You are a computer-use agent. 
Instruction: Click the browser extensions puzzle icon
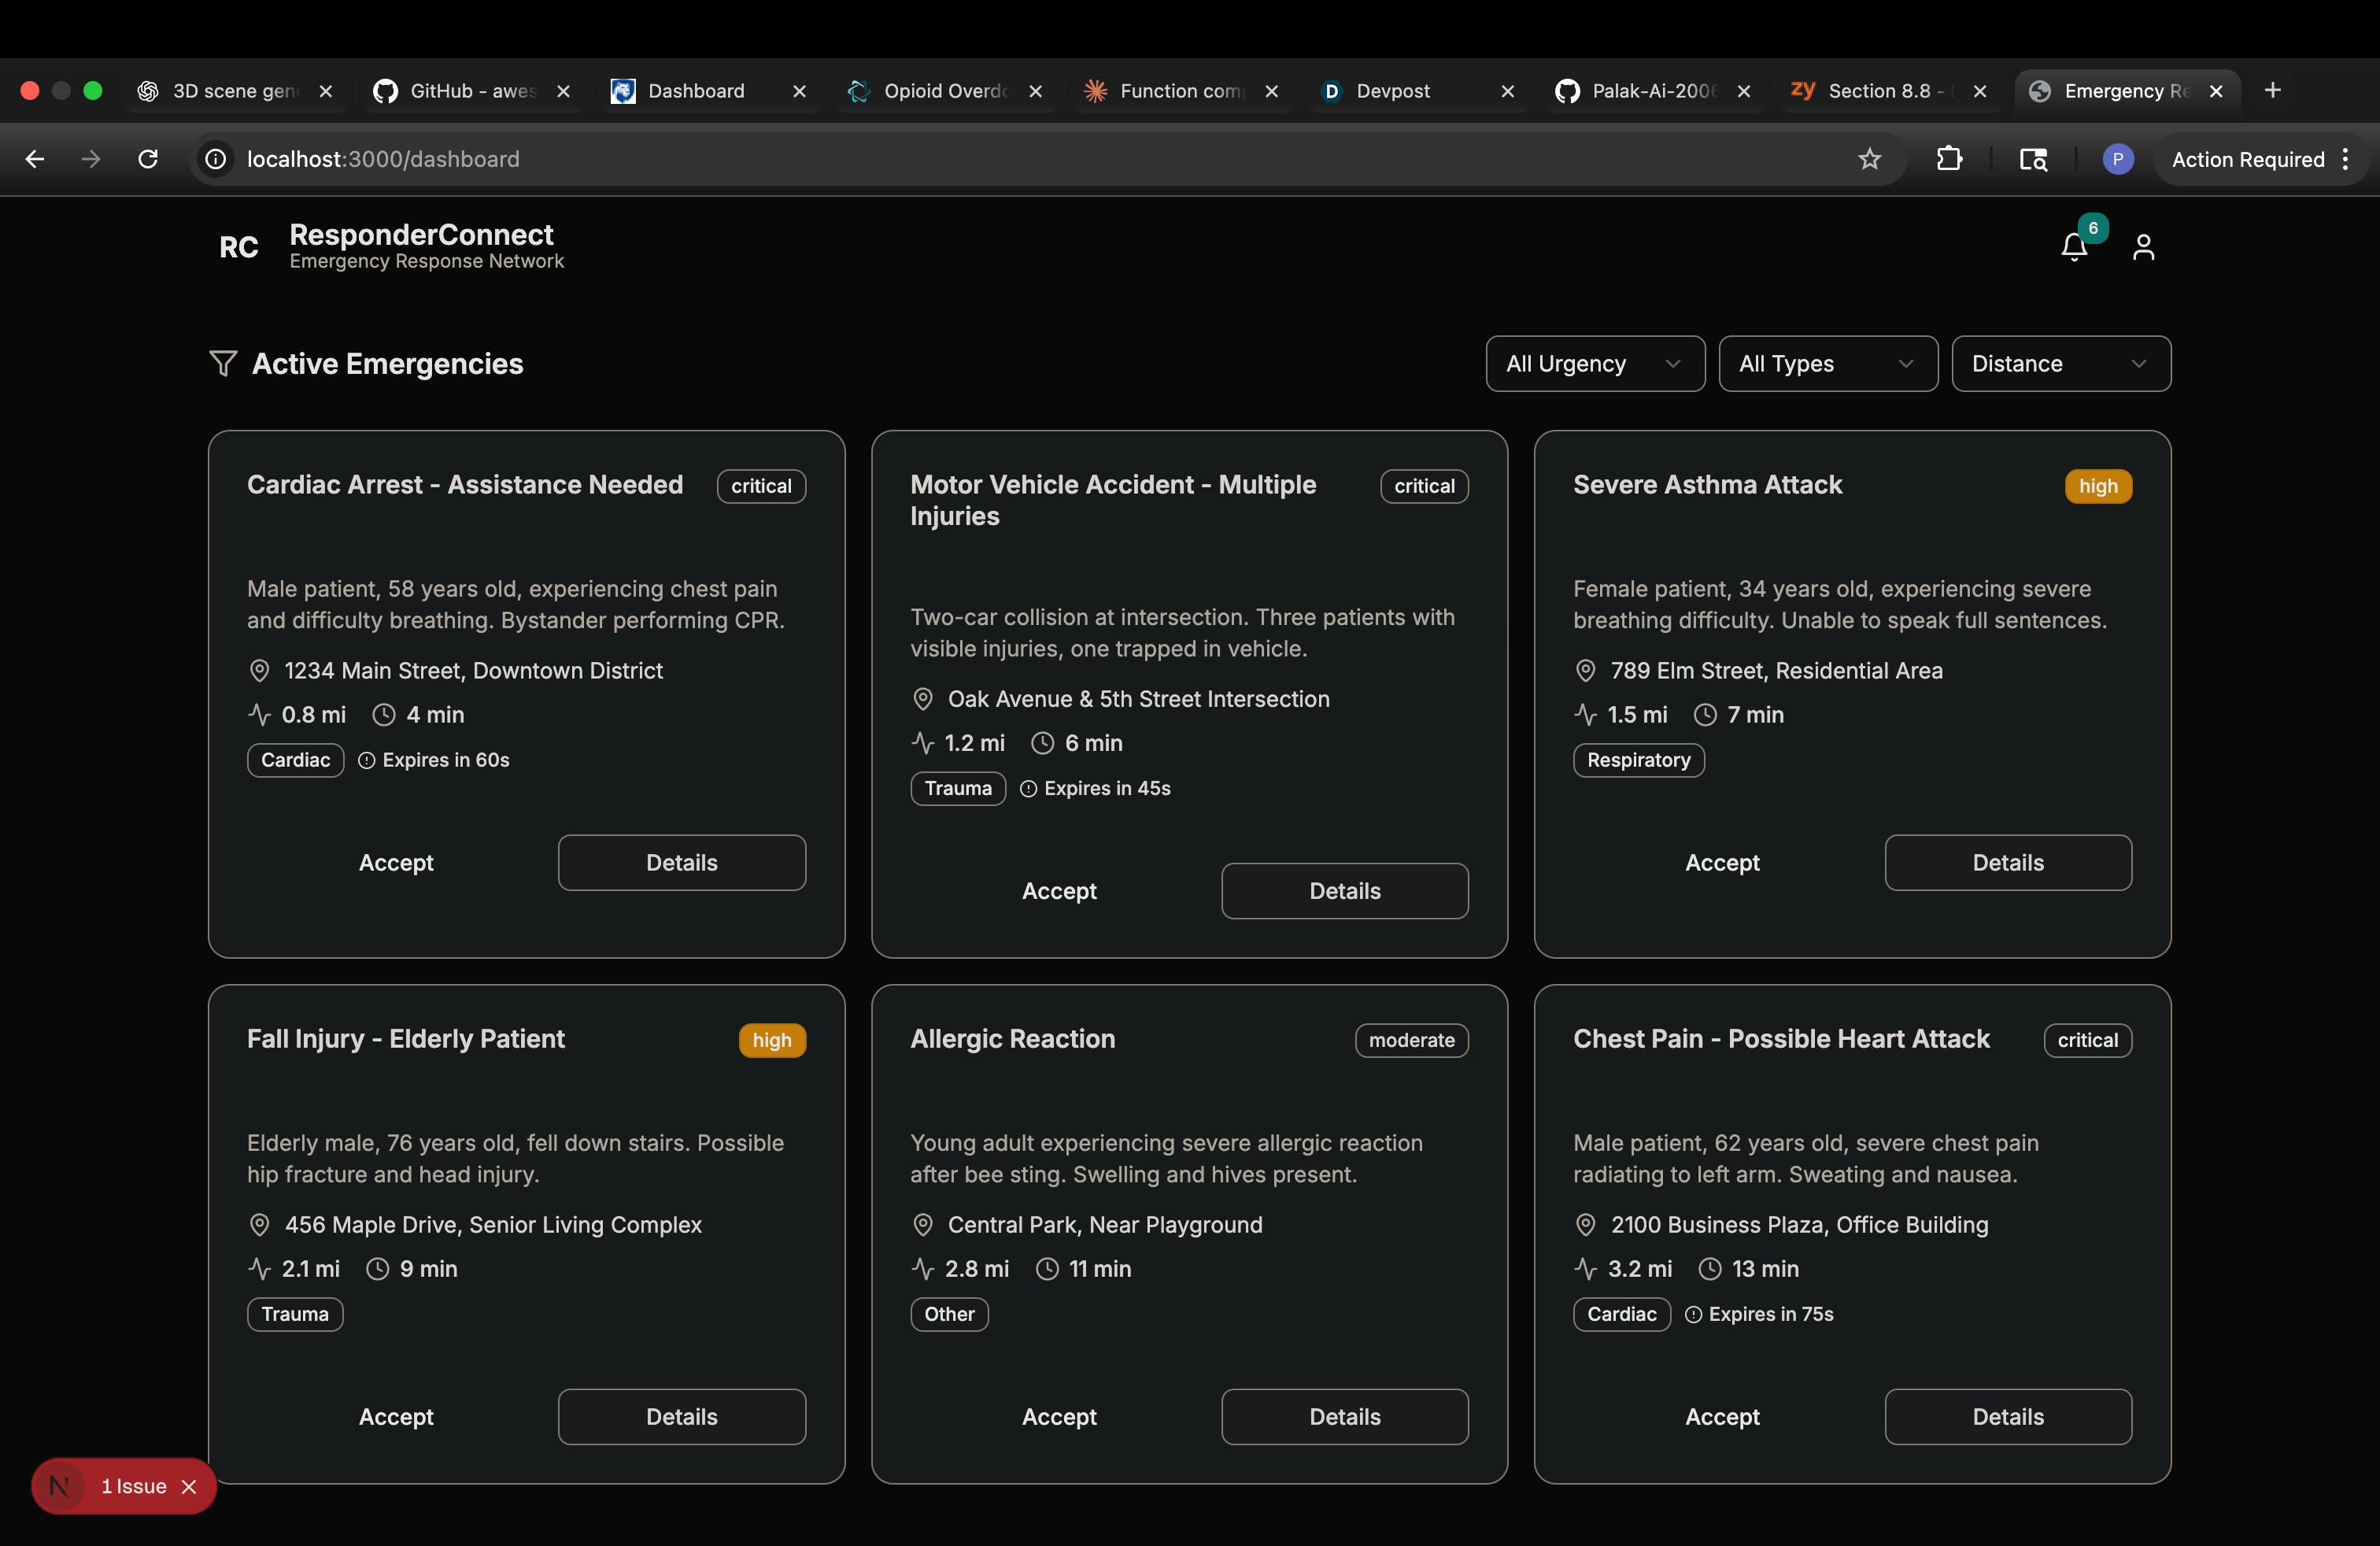pos(1949,159)
